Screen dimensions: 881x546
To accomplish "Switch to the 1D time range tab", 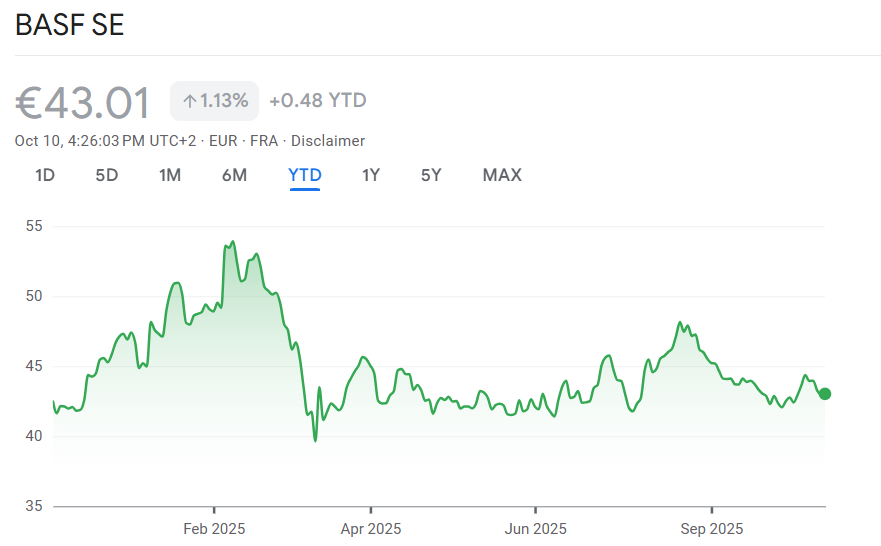I will (x=45, y=175).
